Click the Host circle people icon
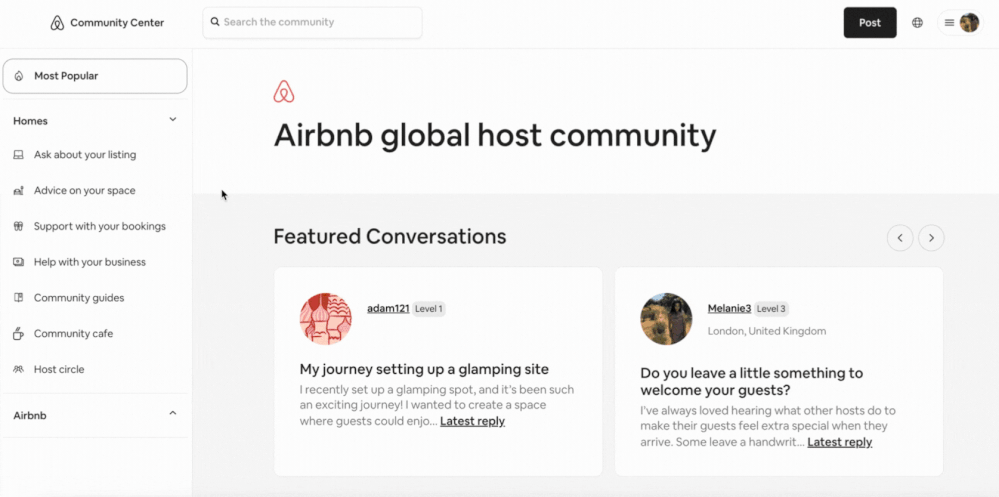The height and width of the screenshot is (497, 999). [x=18, y=370]
